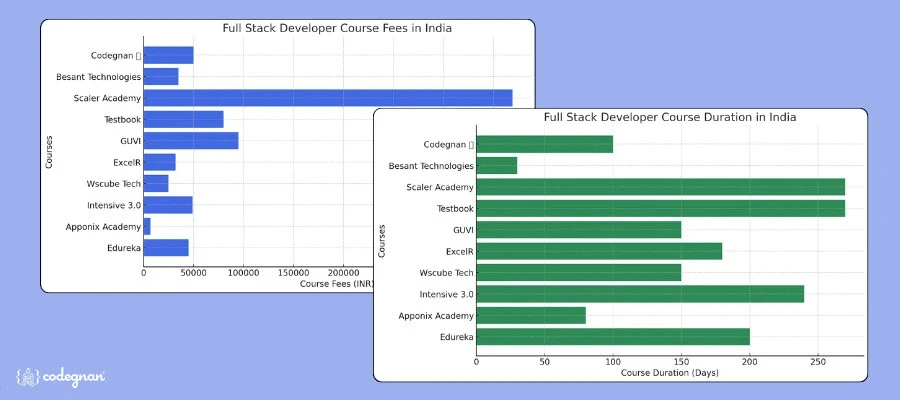
Task: Select the green Edureka duration bar
Action: tap(613, 337)
